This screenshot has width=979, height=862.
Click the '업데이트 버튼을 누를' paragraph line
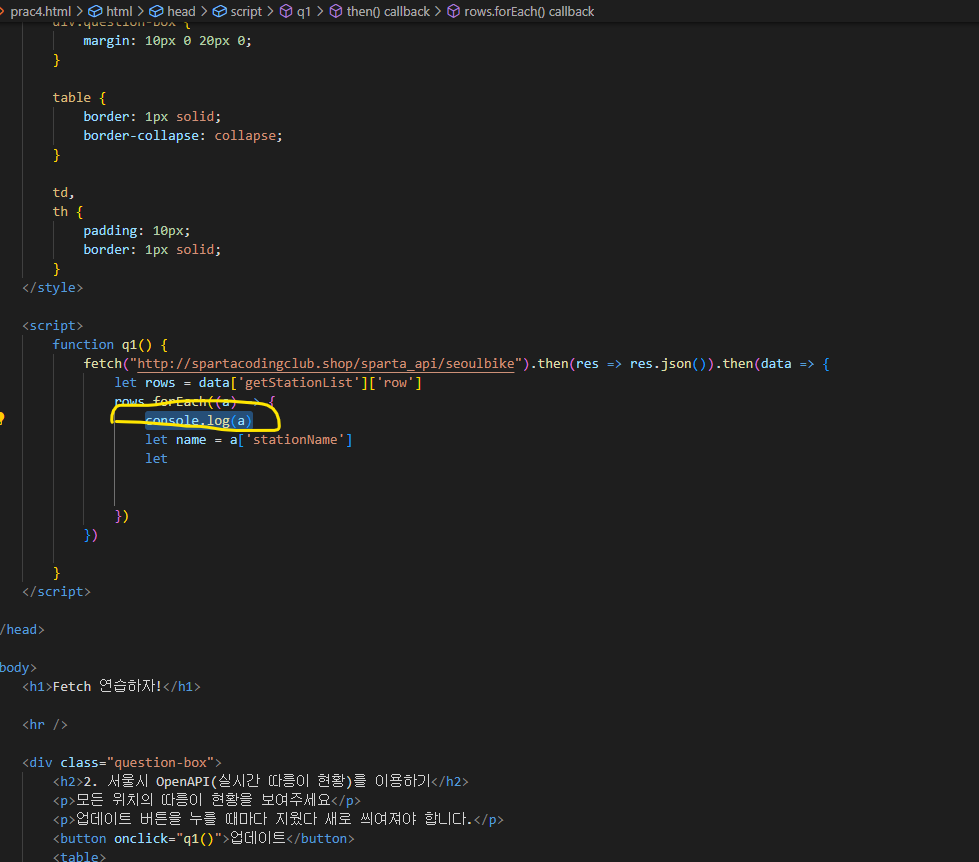278,820
